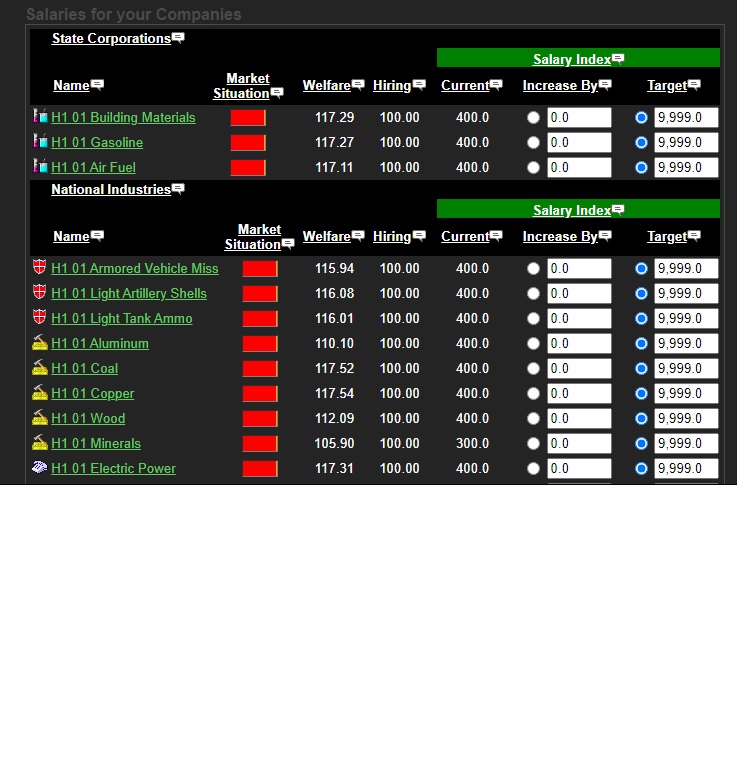Click the 300.0 current salary for Minerals
The width and height of the screenshot is (737, 760).
click(x=472, y=443)
